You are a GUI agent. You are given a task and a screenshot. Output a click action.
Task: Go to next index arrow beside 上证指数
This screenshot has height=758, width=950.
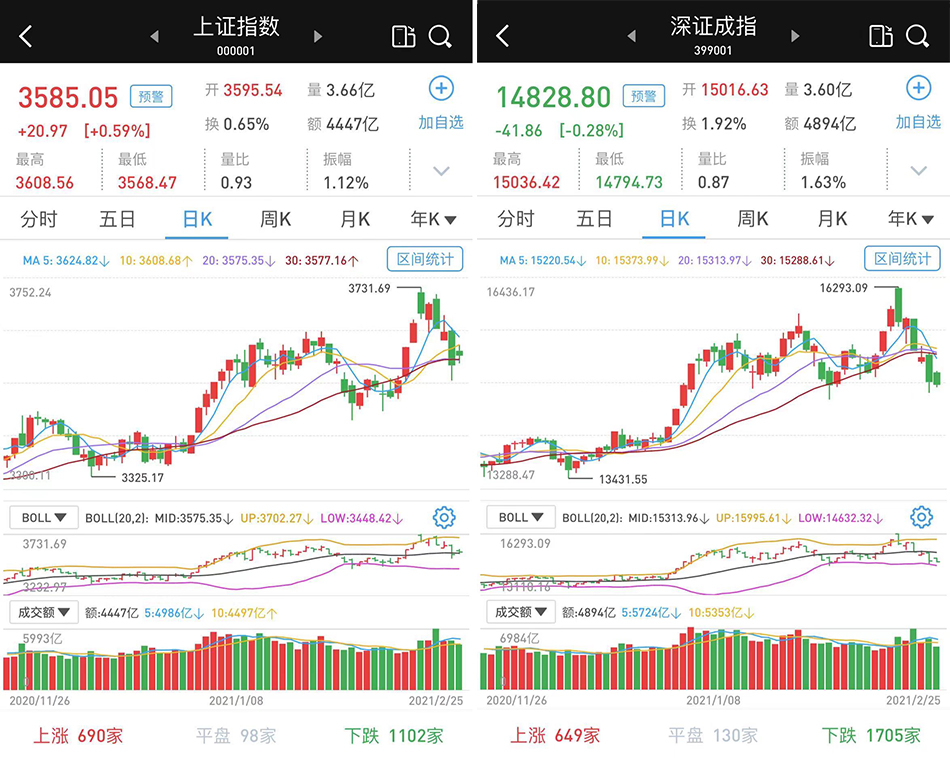pos(318,37)
